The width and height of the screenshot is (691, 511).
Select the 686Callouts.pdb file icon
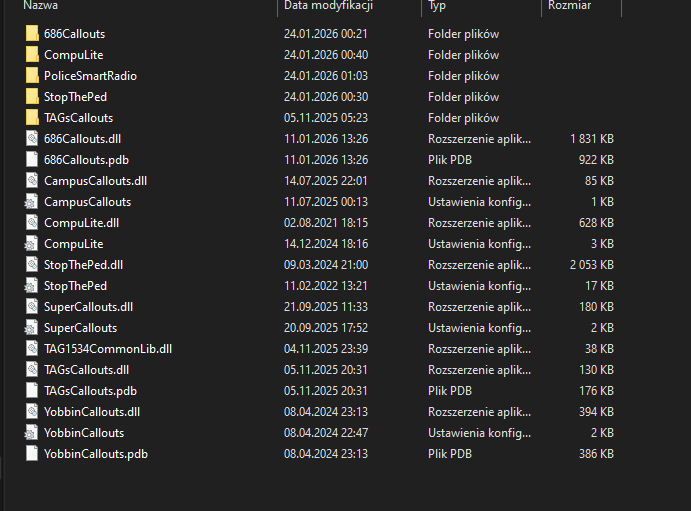tap(34, 160)
